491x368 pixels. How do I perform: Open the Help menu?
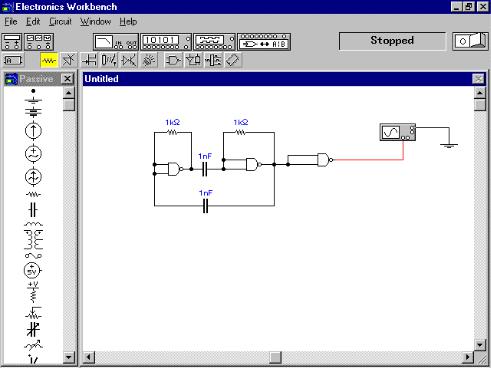click(128, 22)
